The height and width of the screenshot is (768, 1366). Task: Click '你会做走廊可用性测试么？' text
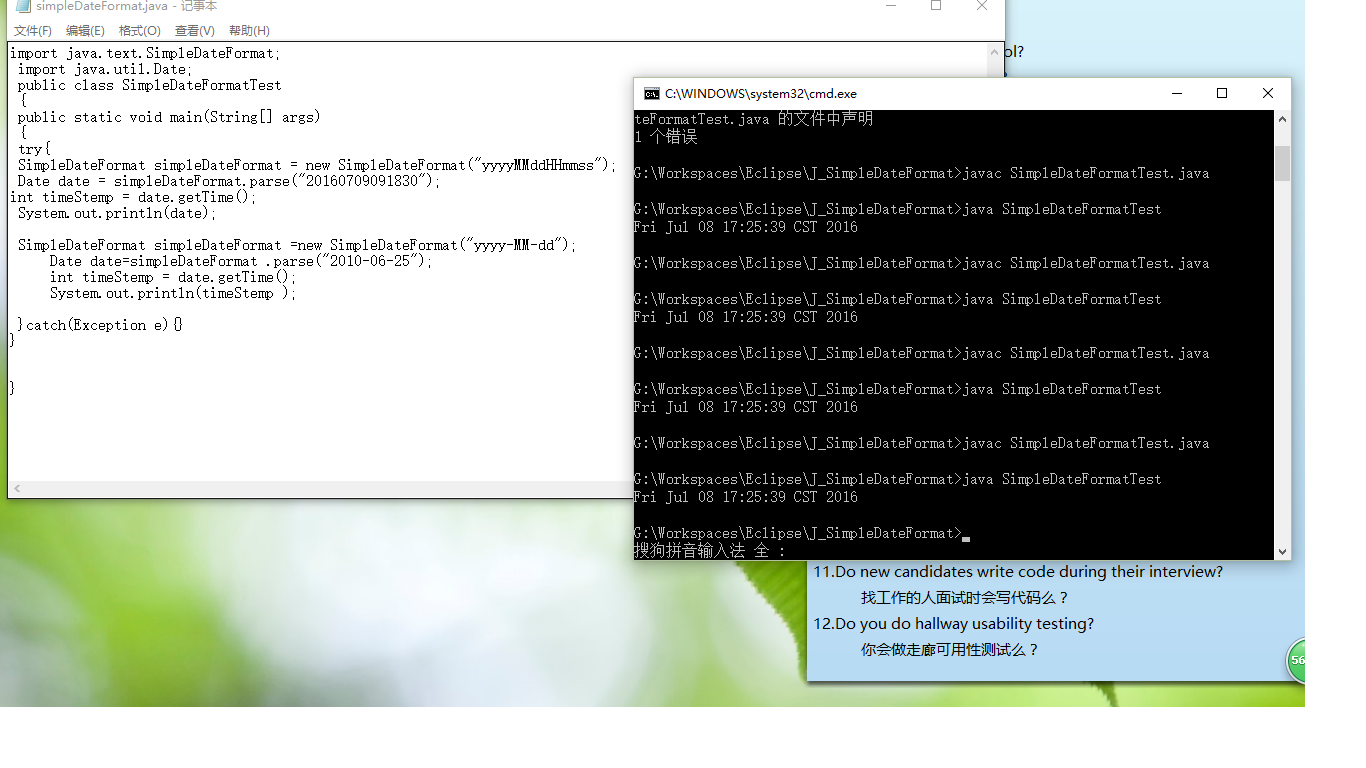(x=951, y=650)
